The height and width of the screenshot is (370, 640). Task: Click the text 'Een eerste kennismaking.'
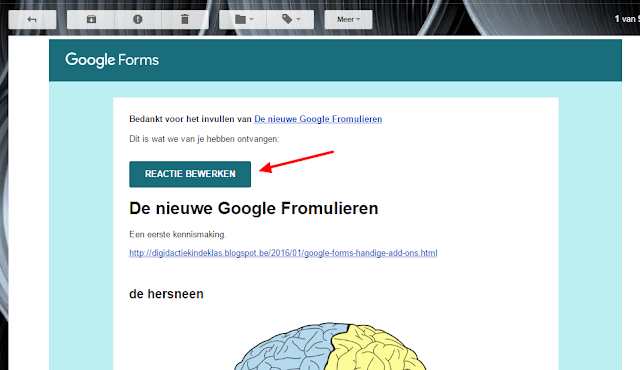tap(177, 235)
